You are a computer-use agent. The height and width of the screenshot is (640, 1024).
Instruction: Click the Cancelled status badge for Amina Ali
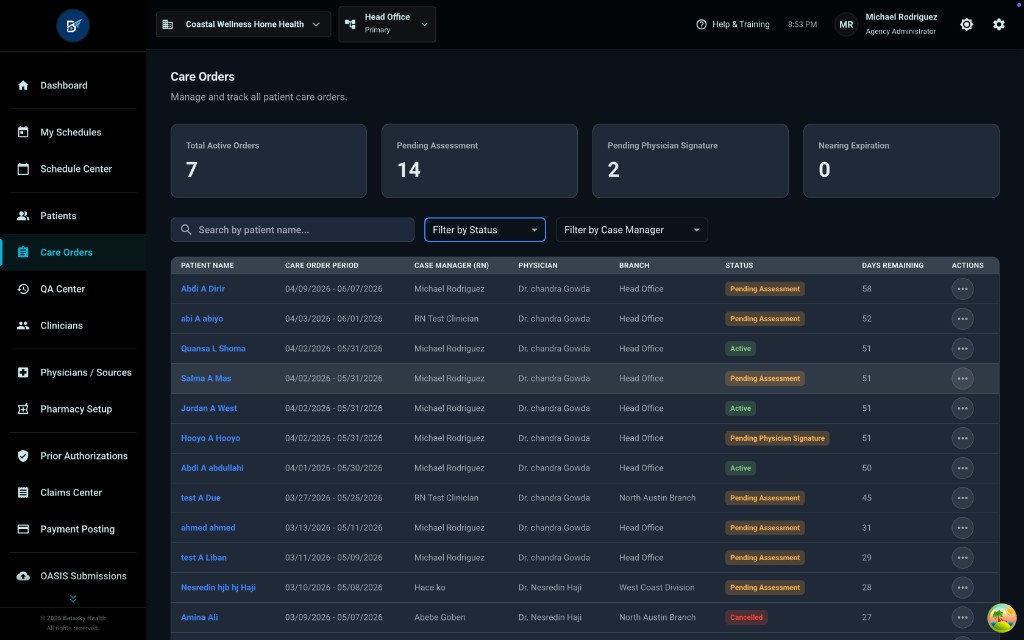(x=746, y=617)
